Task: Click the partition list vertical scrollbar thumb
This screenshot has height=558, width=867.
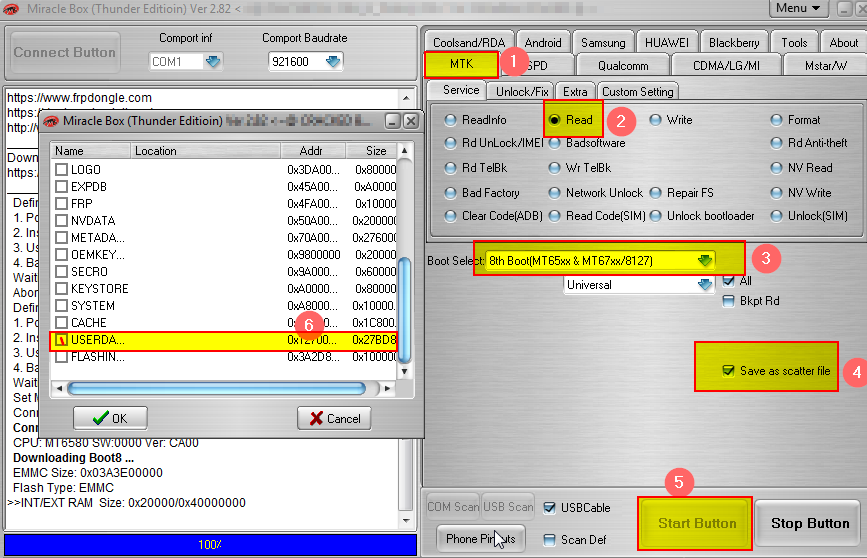Action: click(x=404, y=309)
